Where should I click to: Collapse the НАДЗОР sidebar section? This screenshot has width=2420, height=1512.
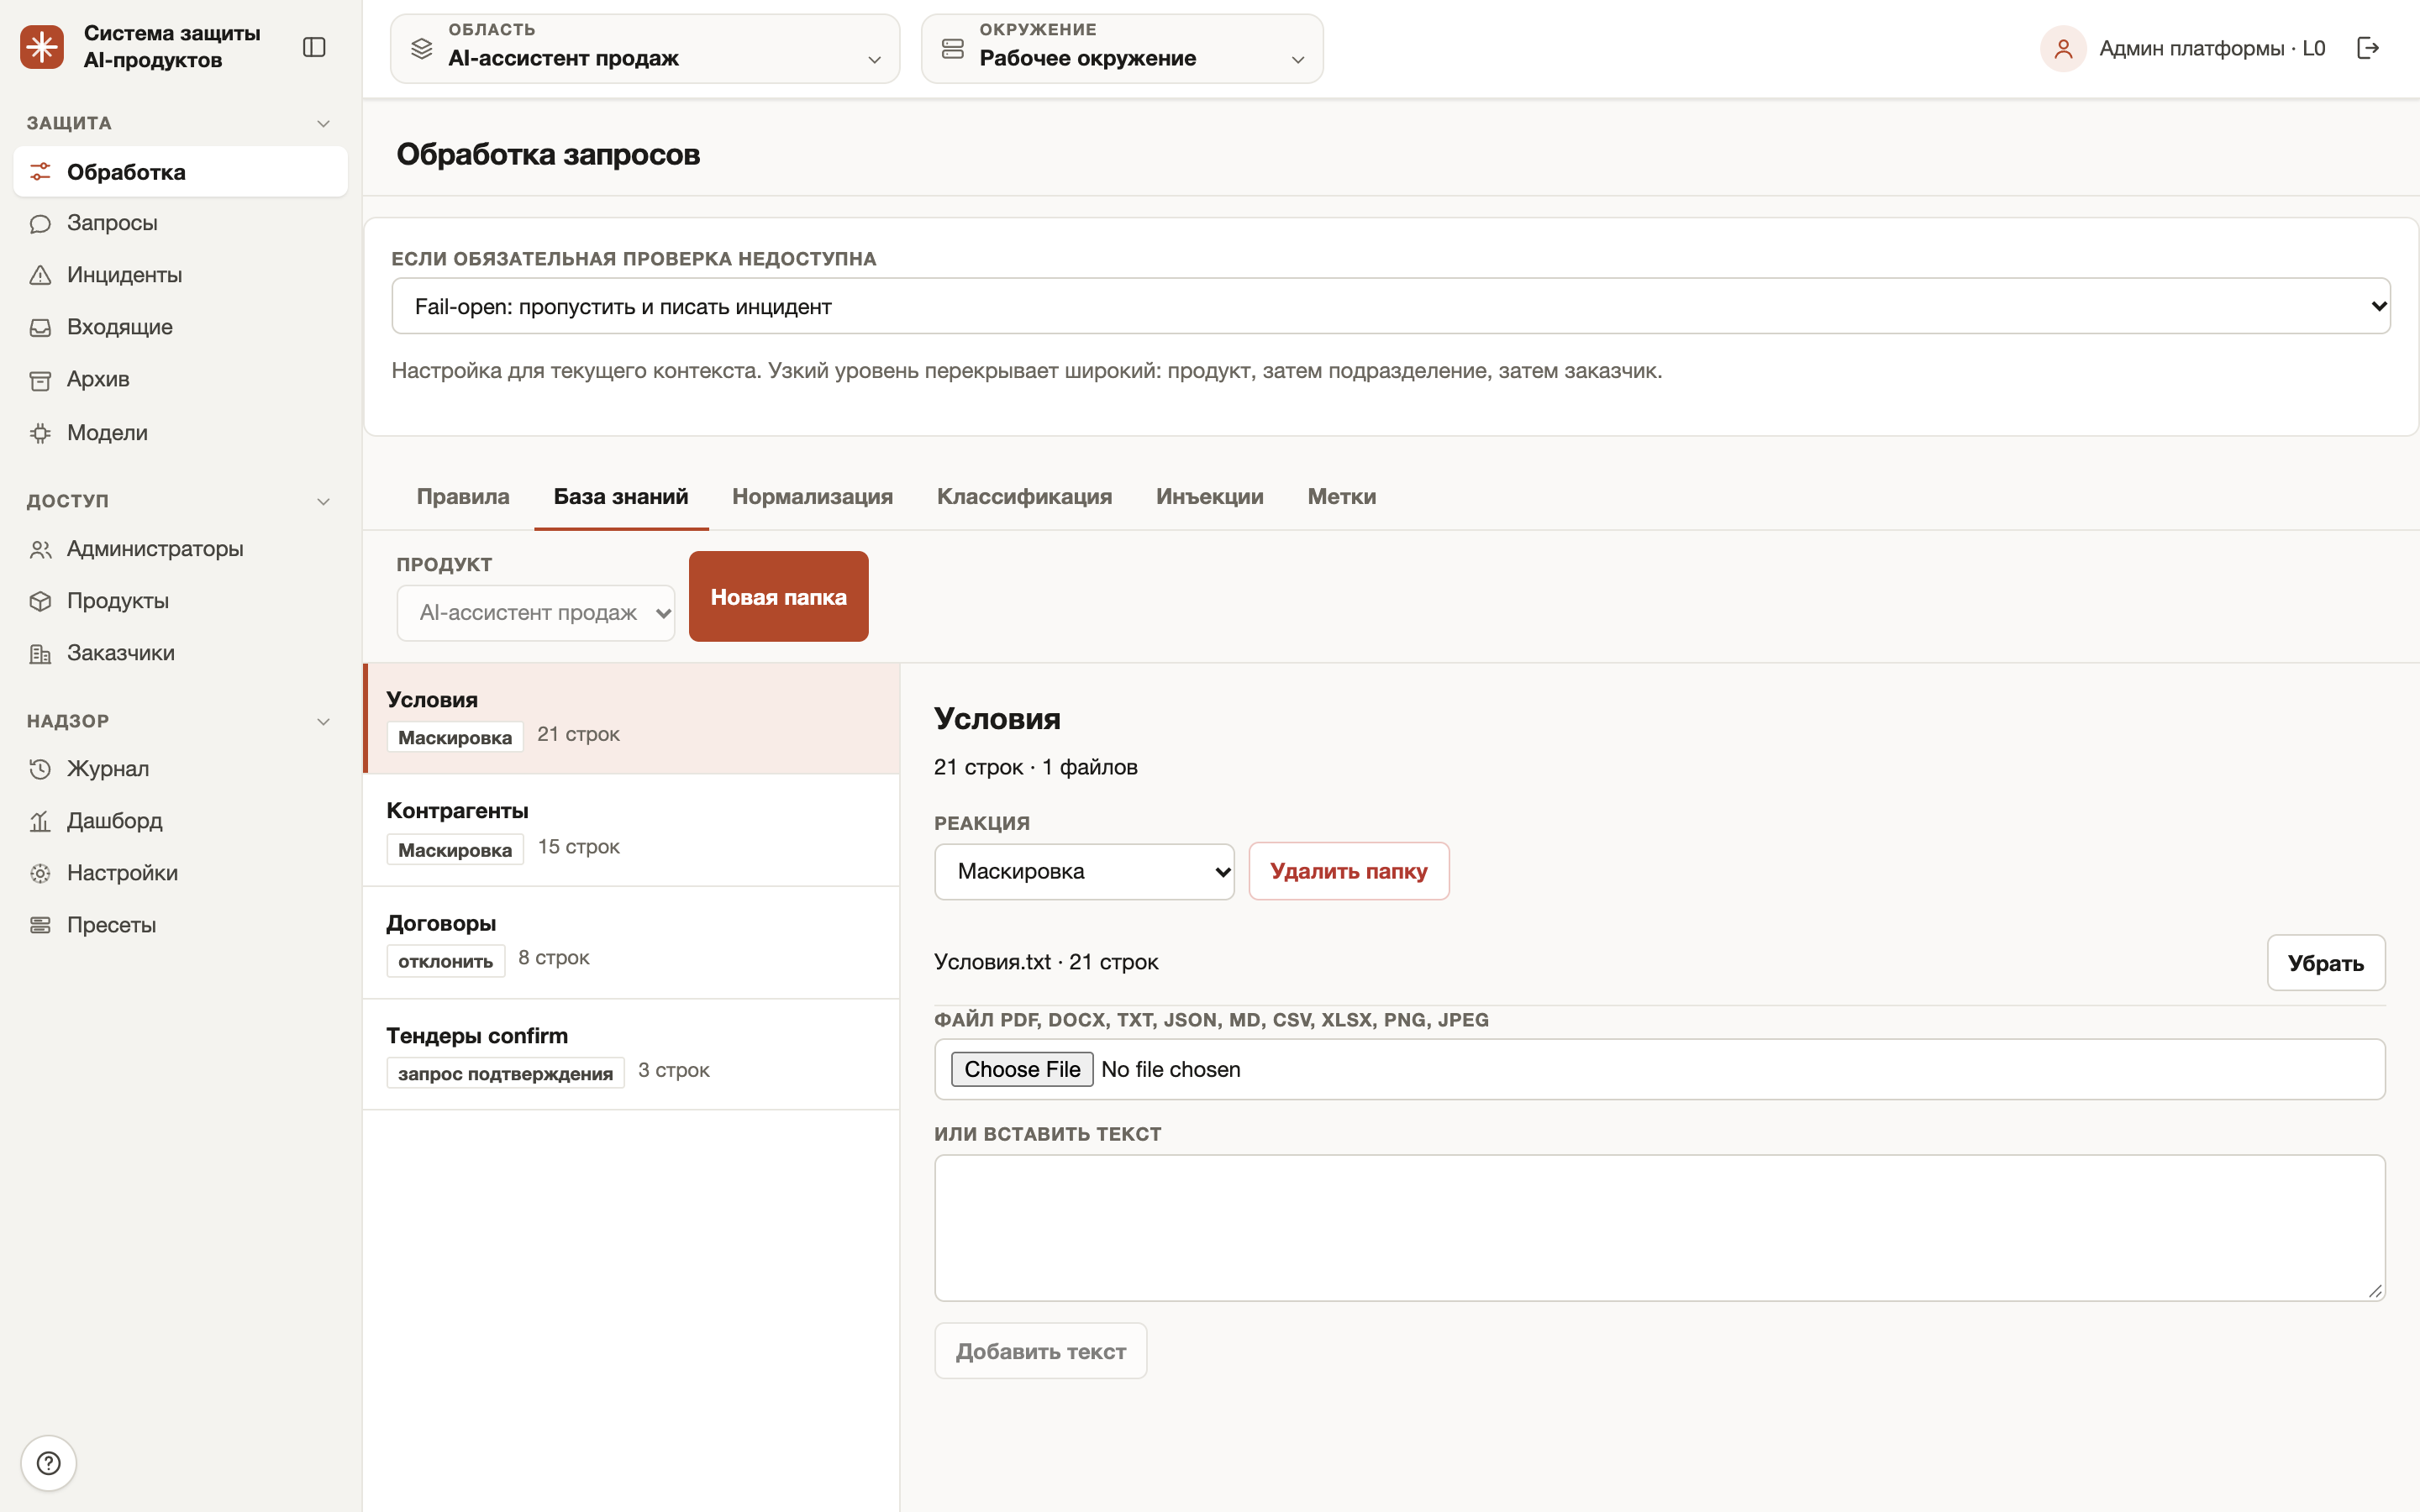(x=323, y=721)
